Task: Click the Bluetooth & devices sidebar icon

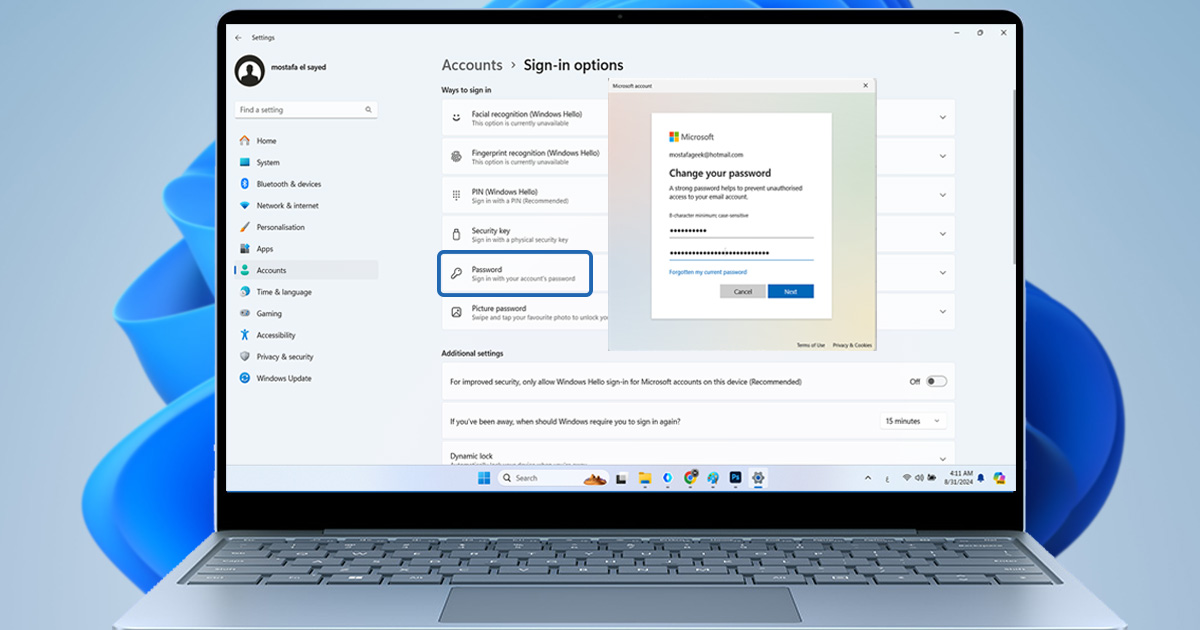Action: 245,184
